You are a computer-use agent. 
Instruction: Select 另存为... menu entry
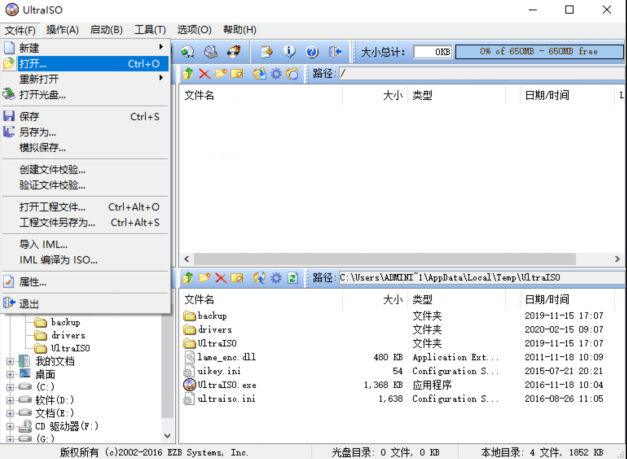click(86, 132)
